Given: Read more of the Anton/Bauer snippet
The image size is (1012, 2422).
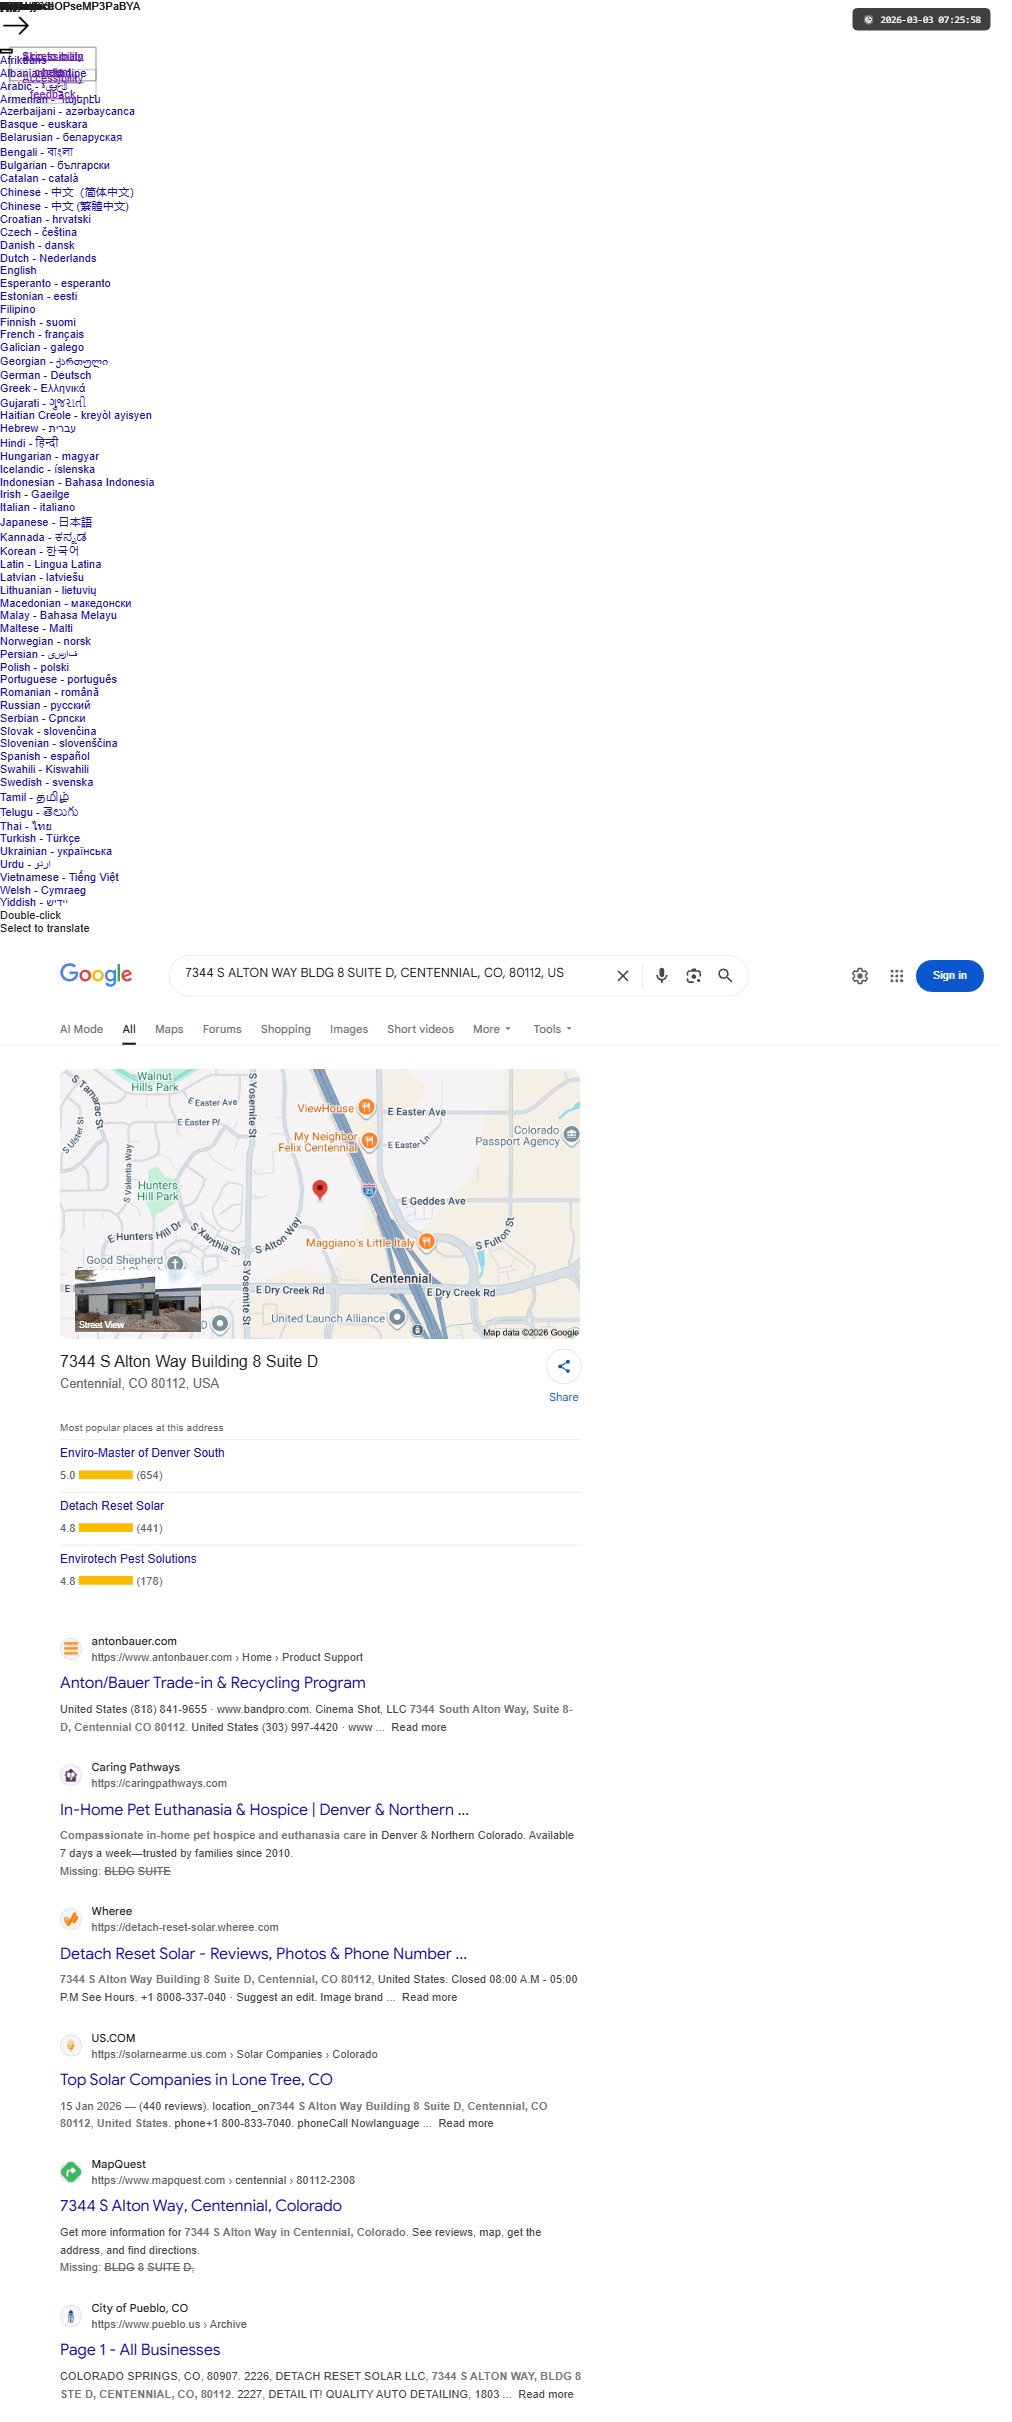Looking at the screenshot, I should [419, 1728].
